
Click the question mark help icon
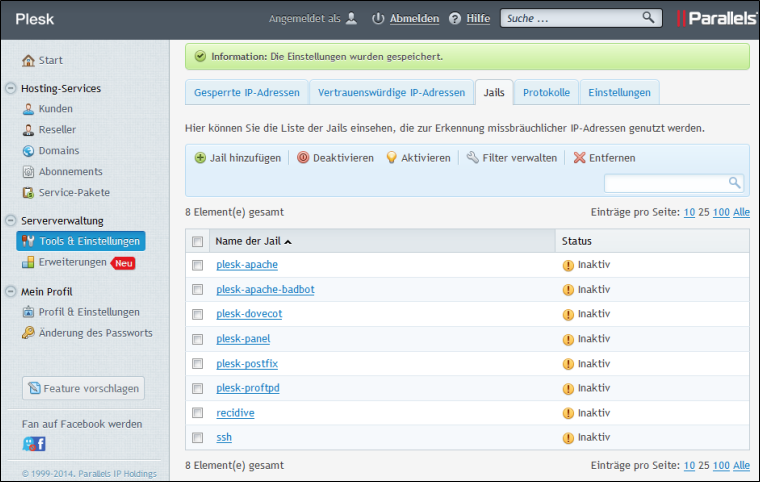[455, 18]
